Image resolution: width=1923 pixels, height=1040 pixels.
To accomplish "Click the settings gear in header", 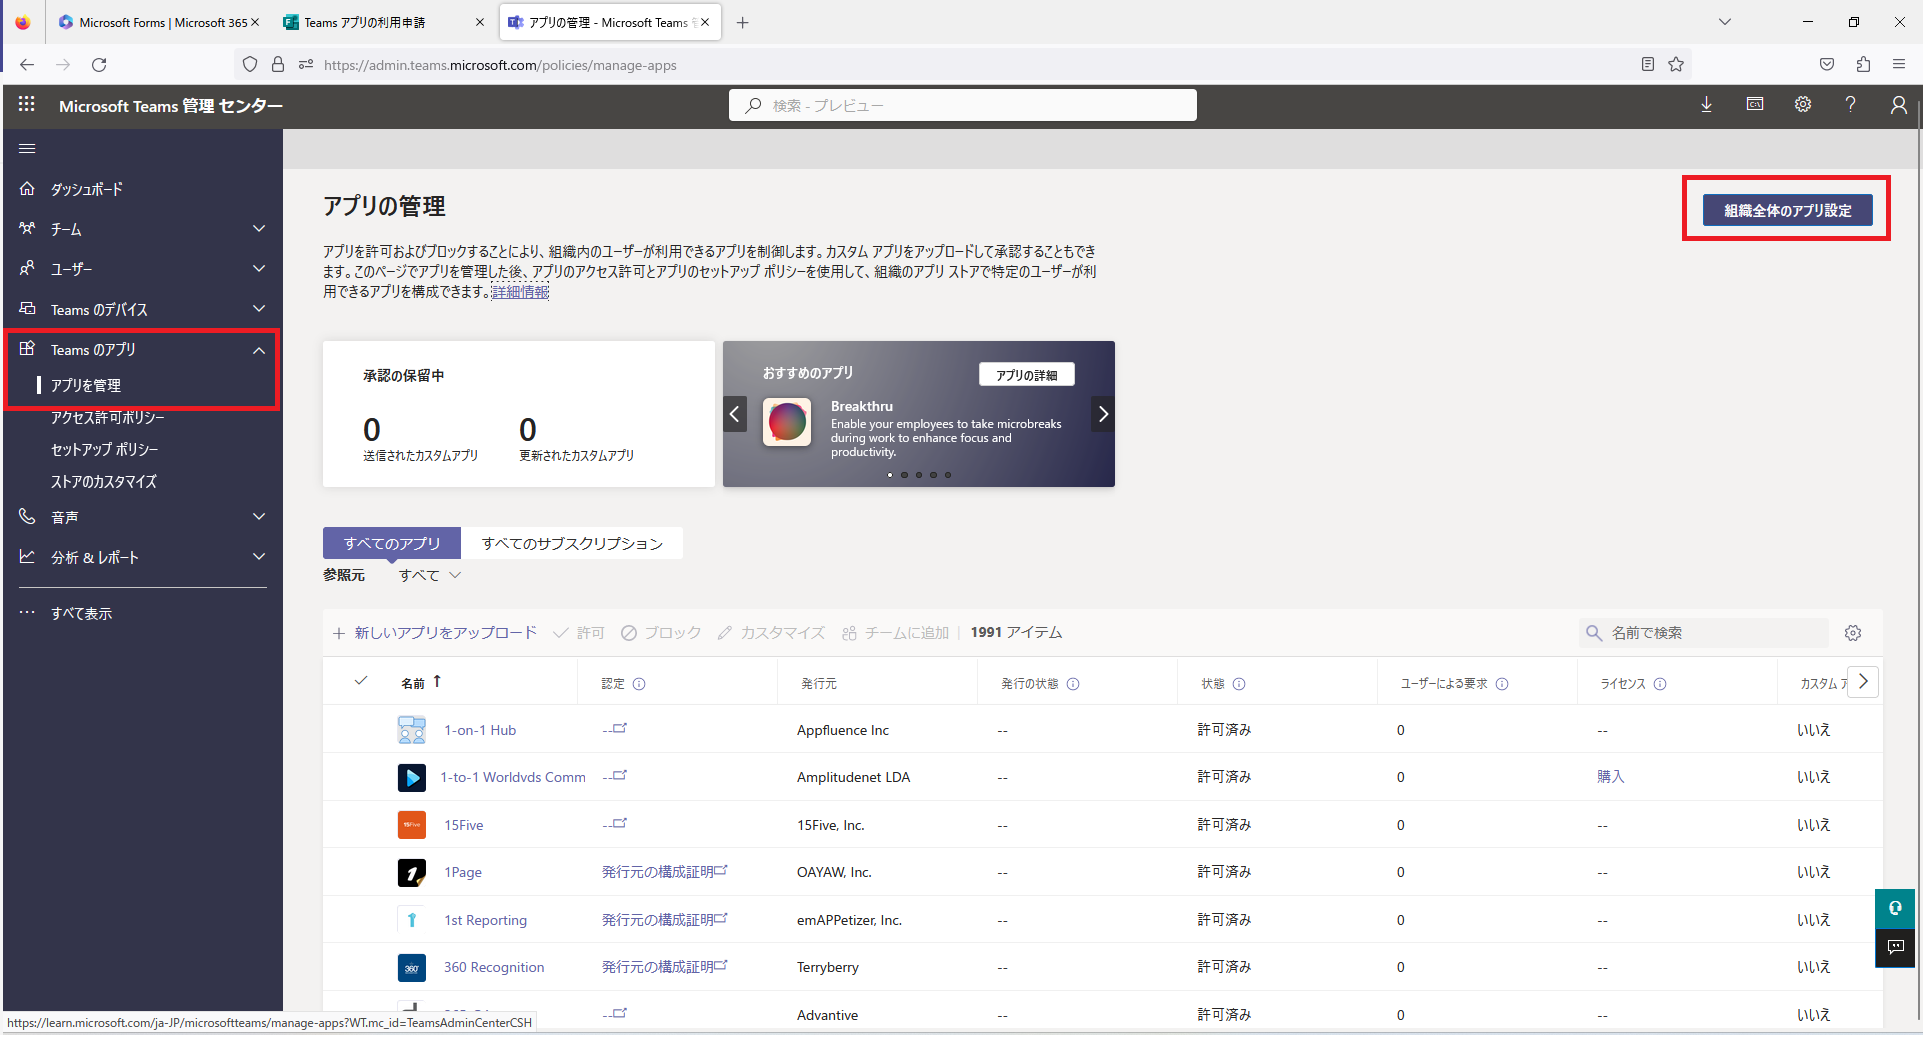I will click(x=1802, y=105).
